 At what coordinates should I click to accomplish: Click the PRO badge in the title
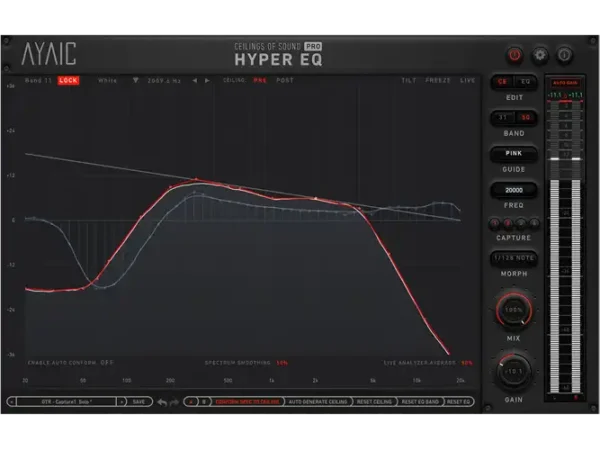pos(313,46)
